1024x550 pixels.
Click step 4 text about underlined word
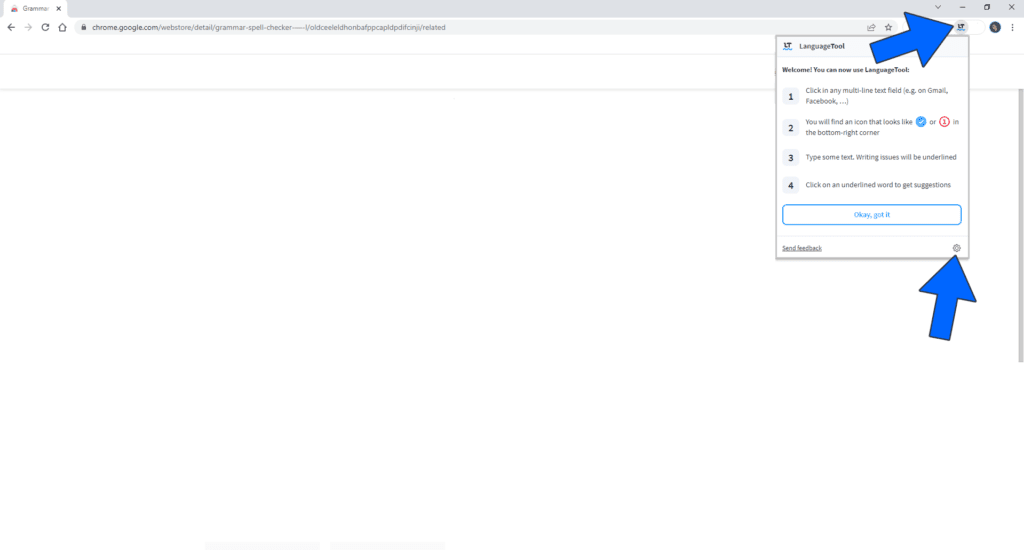tap(878, 185)
